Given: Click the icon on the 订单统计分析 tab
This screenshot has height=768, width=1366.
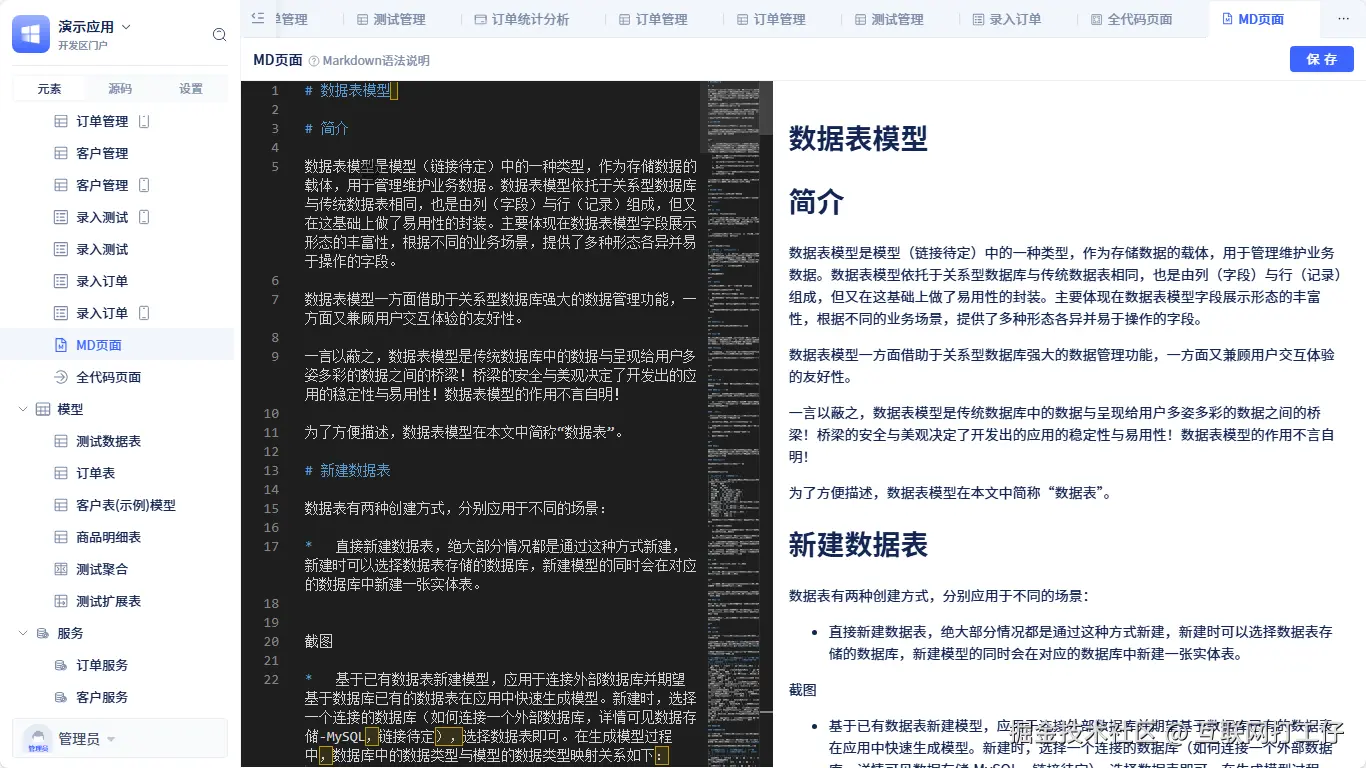Looking at the screenshot, I should click(480, 19).
